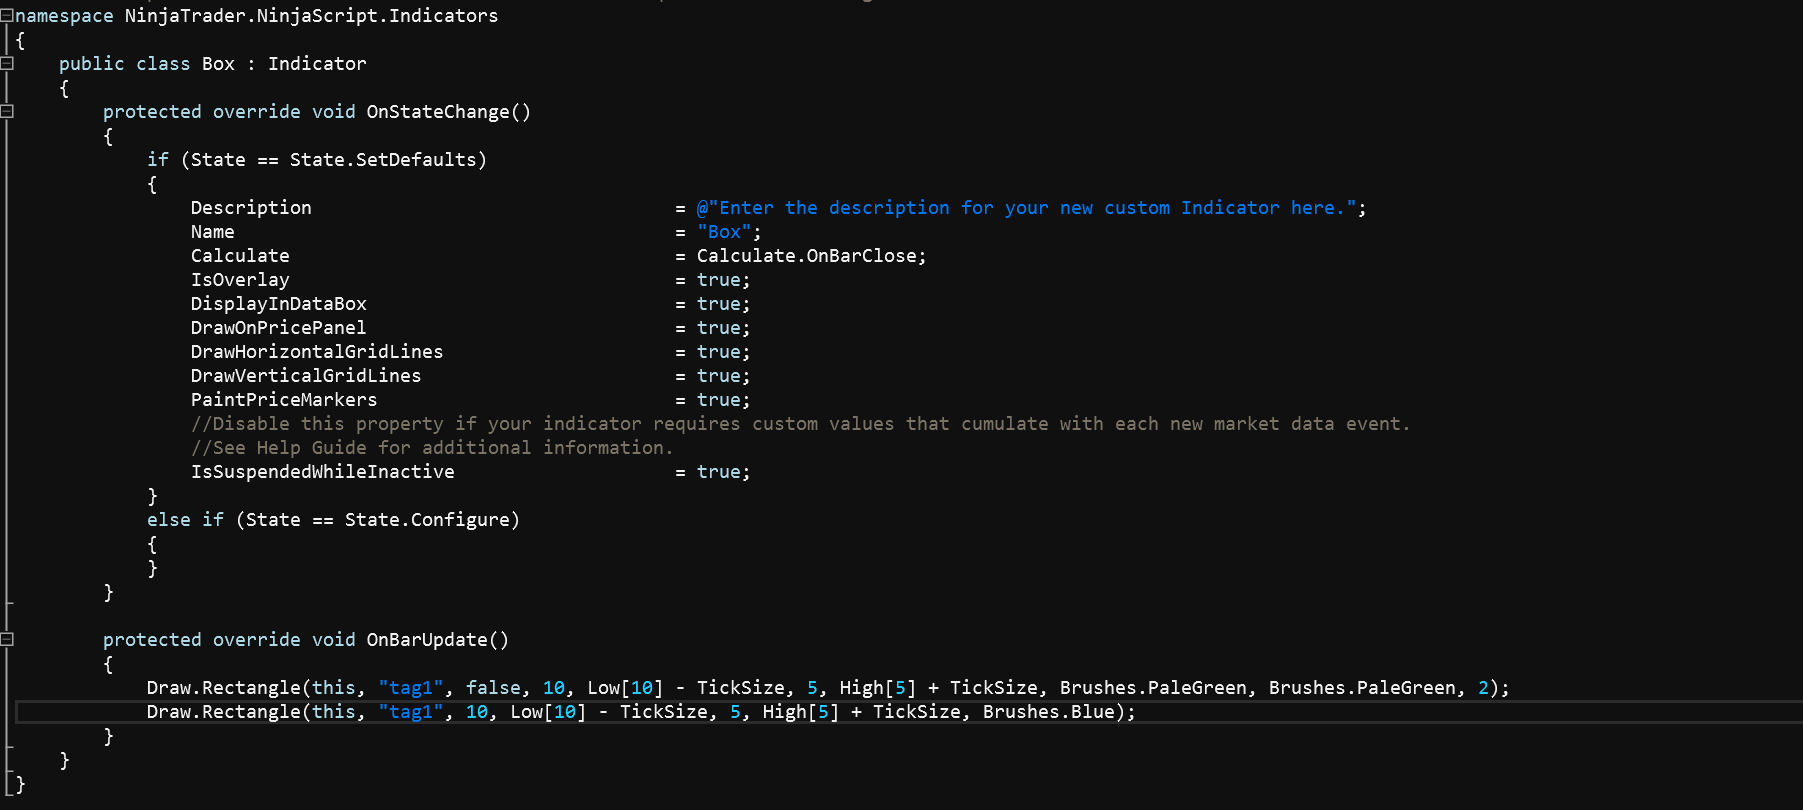This screenshot has width=1803, height=810.
Task: Click the true value of DisplayInDataBox
Action: click(719, 304)
